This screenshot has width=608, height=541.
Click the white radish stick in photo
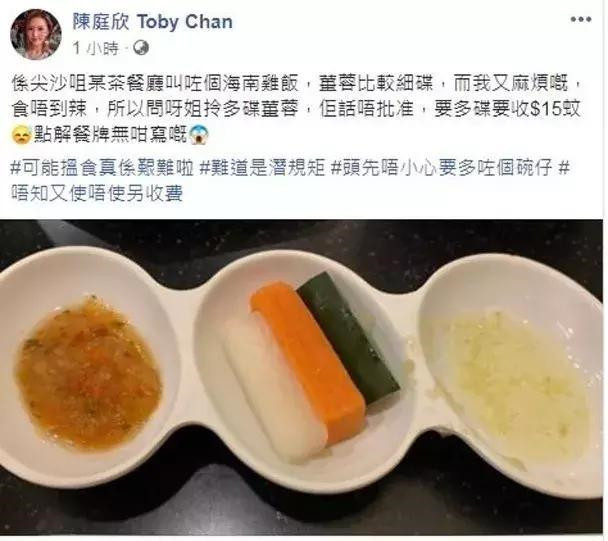(x=276, y=389)
